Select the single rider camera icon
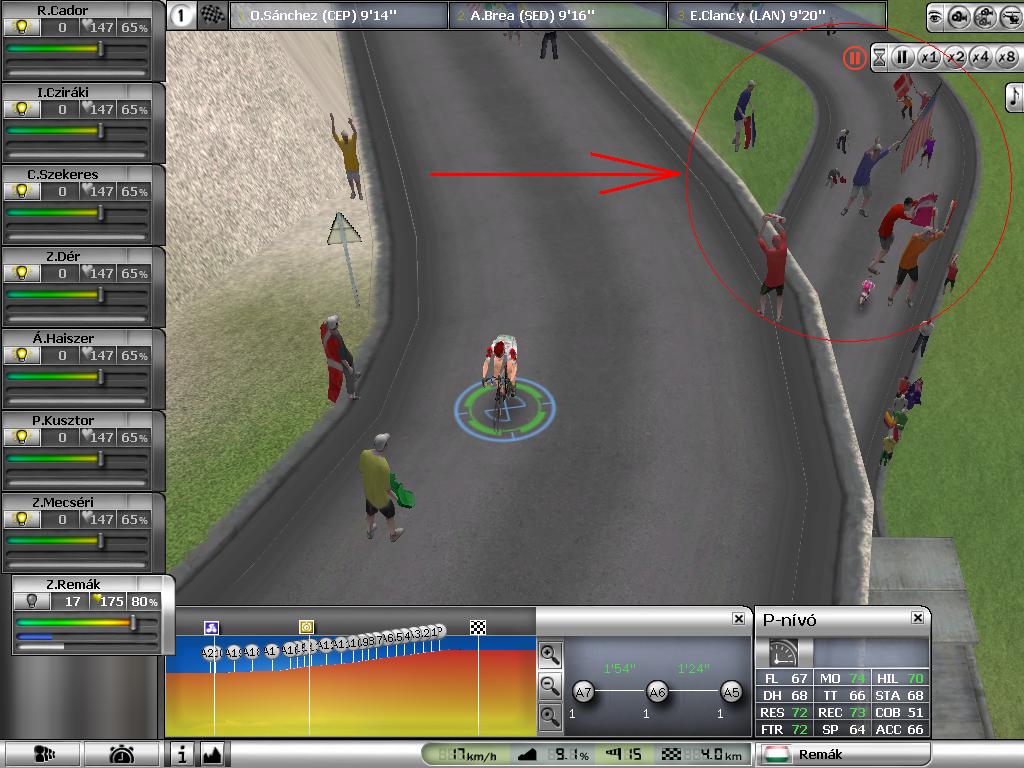Viewport: 1024px width, 768px height. 959,16
